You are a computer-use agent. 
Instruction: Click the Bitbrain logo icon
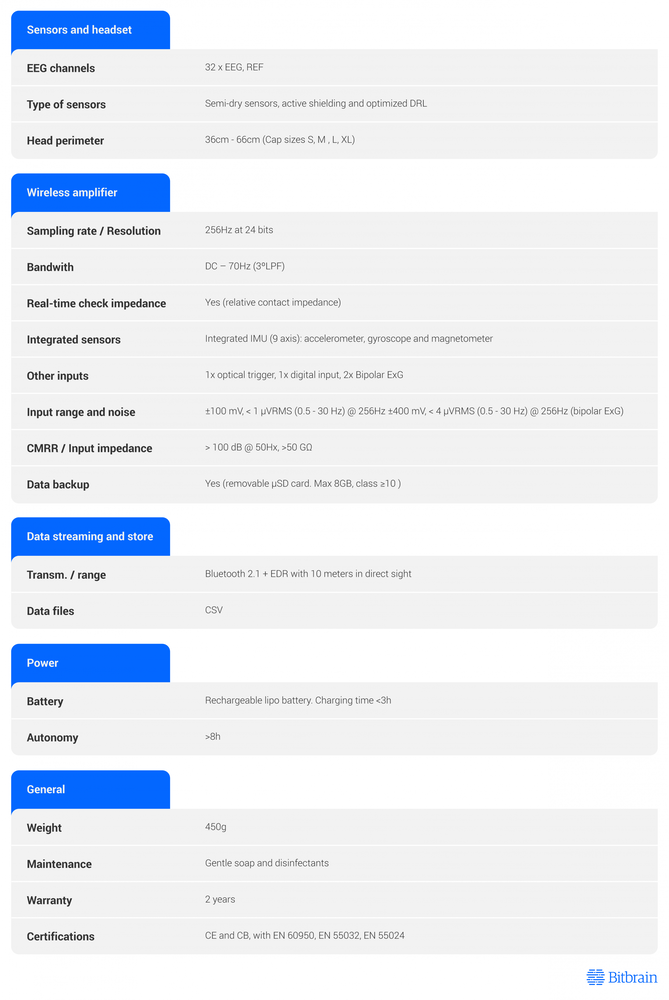tap(595, 977)
